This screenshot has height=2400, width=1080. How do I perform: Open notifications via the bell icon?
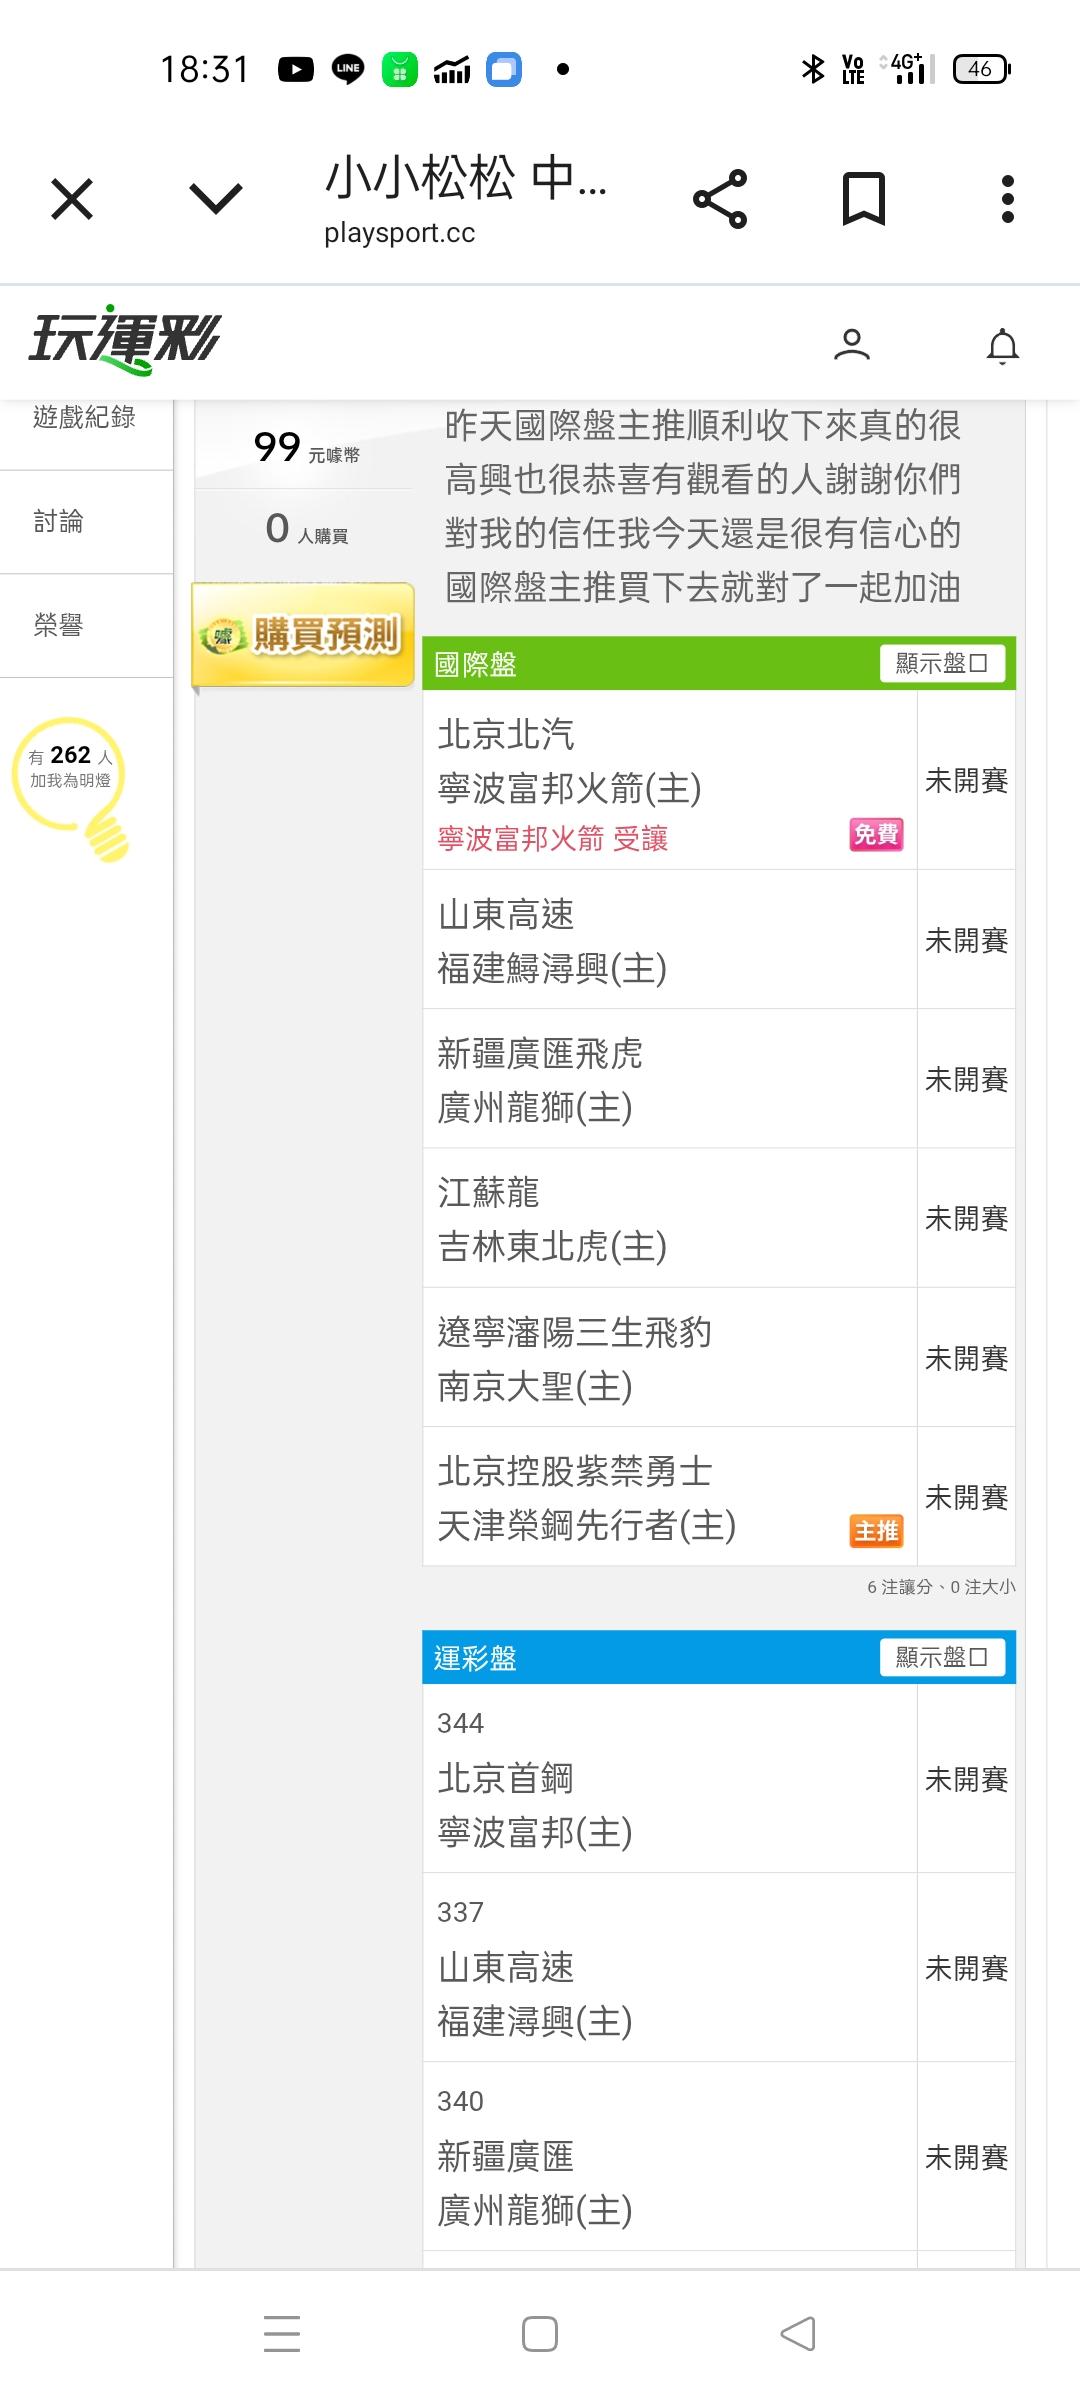1002,346
